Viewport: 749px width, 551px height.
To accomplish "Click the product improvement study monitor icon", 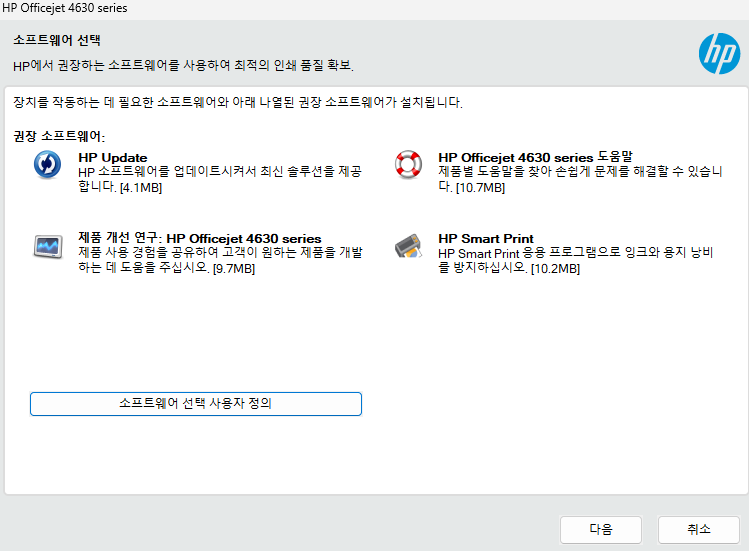I will 48,247.
